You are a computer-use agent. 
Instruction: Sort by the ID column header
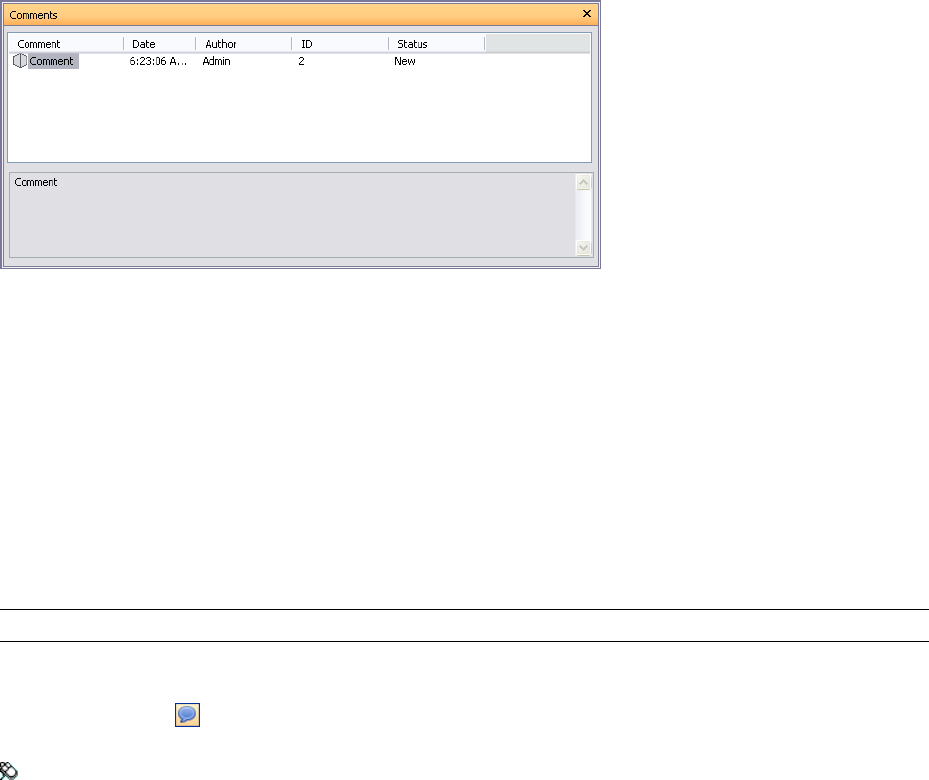point(340,44)
